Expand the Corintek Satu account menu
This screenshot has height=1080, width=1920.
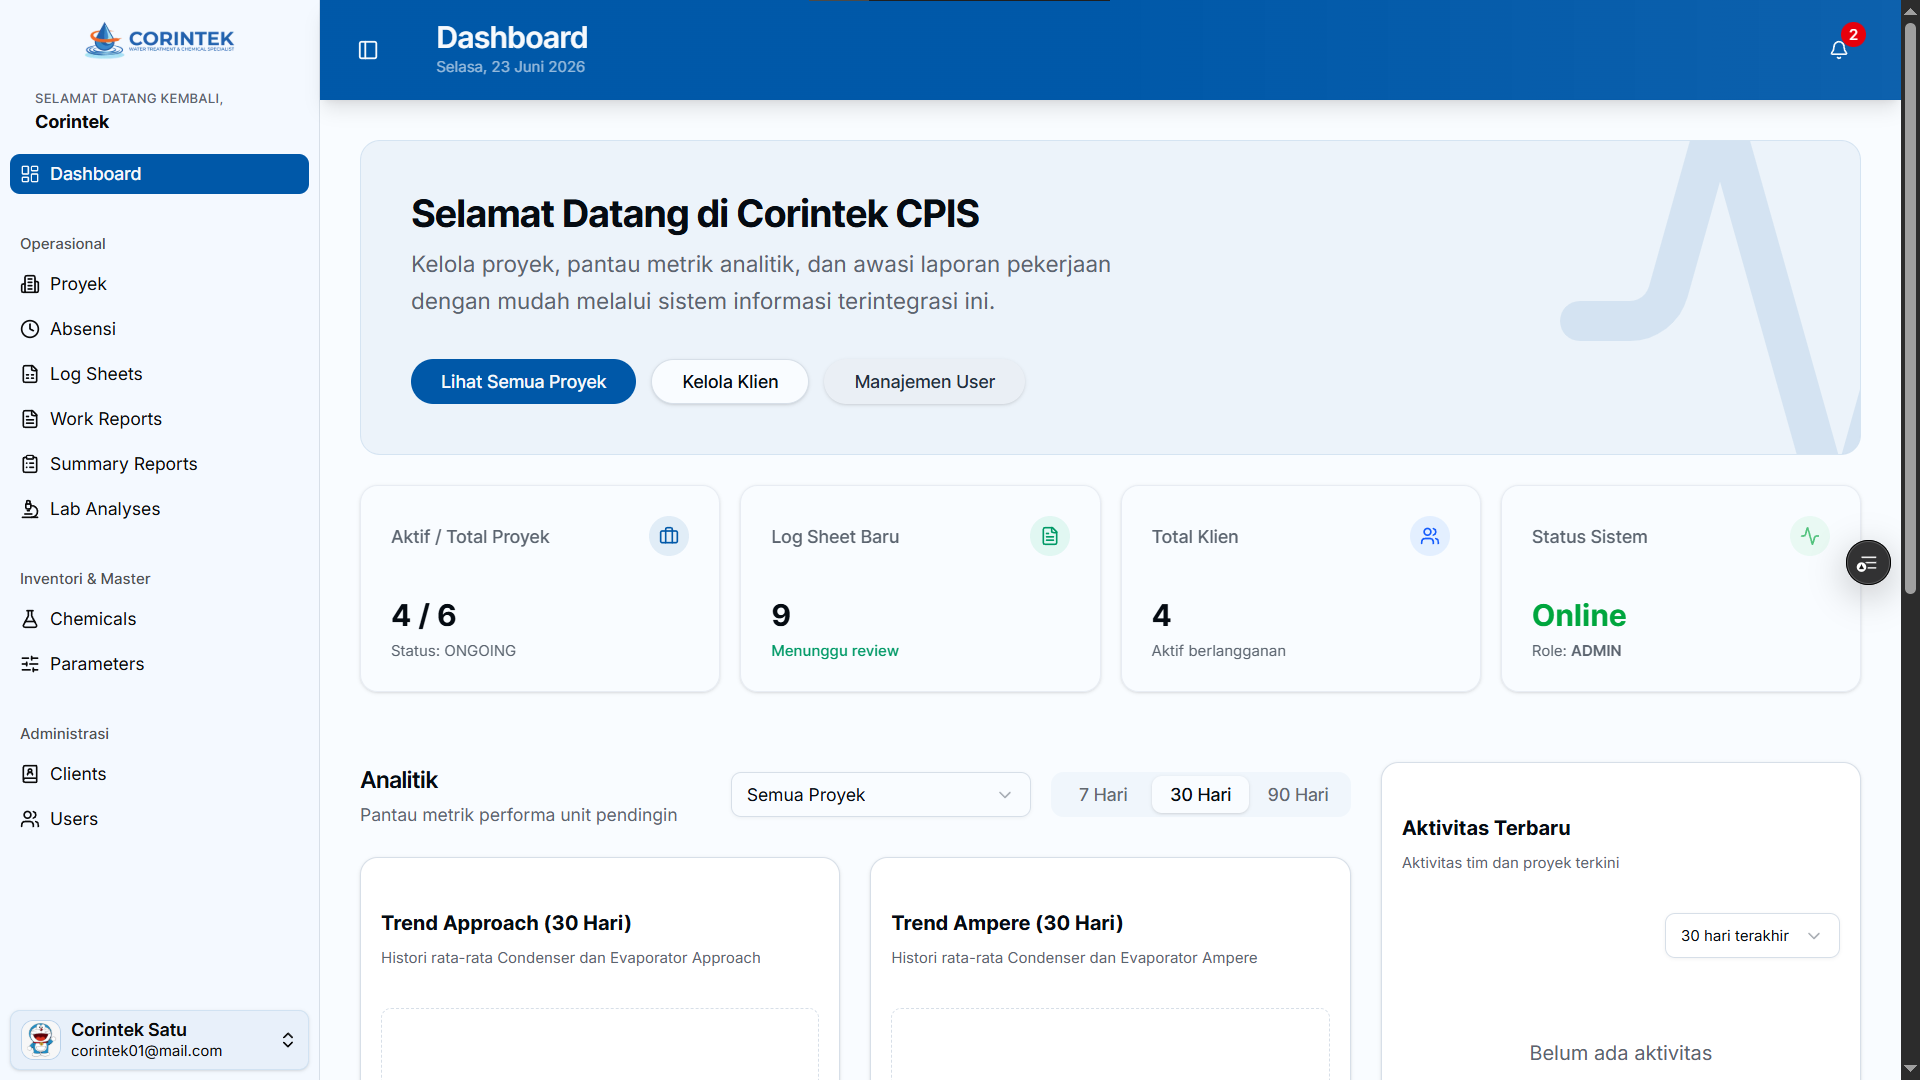[x=159, y=1040]
